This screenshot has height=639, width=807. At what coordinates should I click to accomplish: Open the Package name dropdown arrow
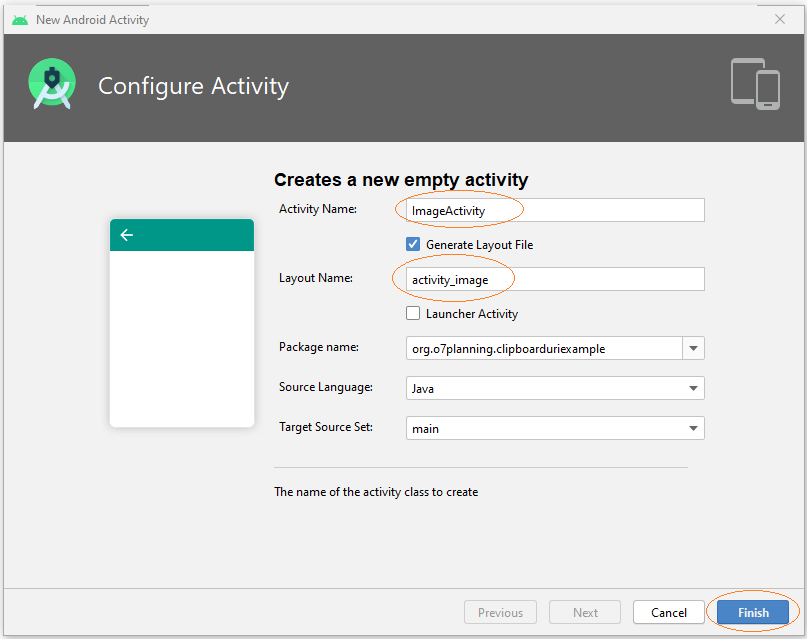point(693,348)
